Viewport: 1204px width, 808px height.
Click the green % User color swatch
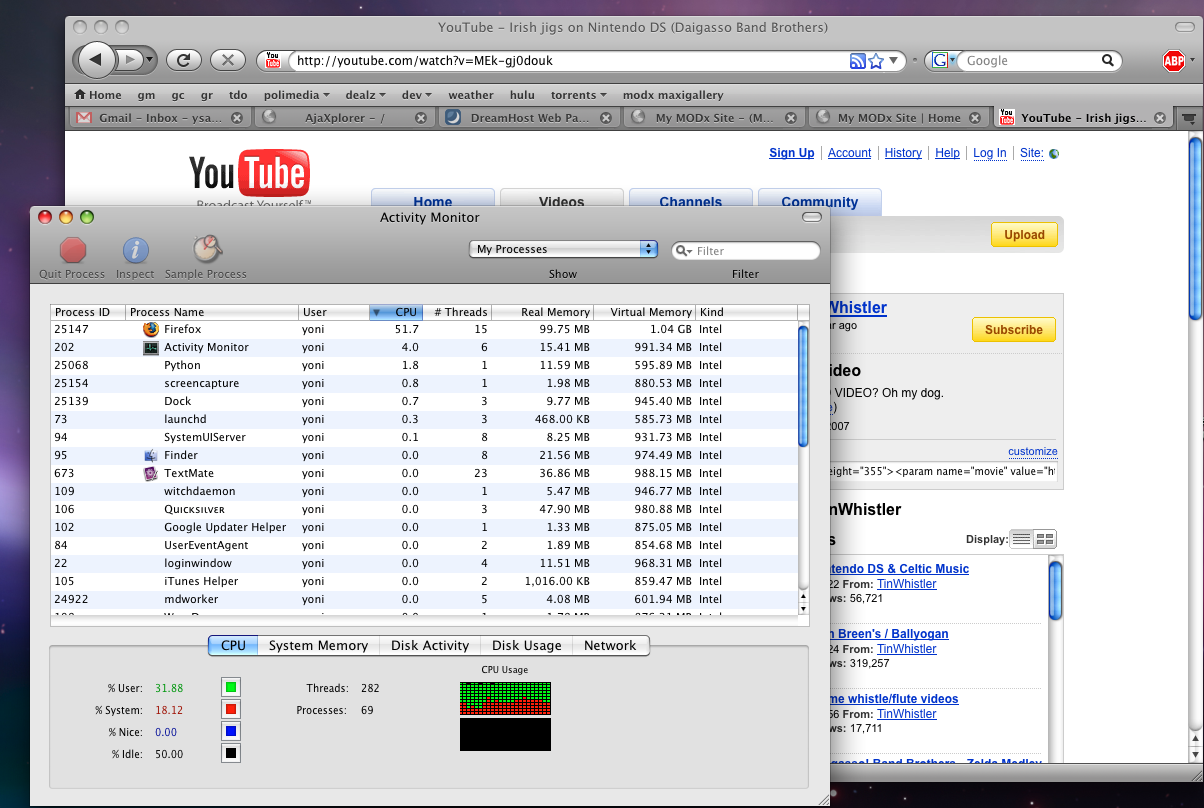(x=231, y=687)
